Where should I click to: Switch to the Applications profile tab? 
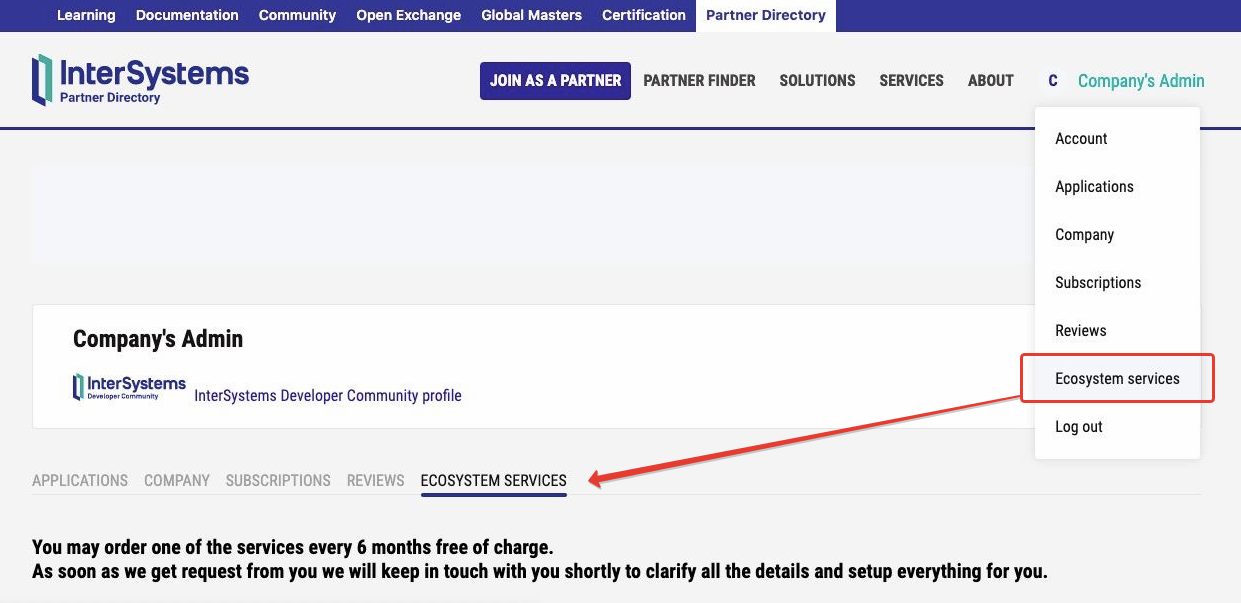coord(80,481)
